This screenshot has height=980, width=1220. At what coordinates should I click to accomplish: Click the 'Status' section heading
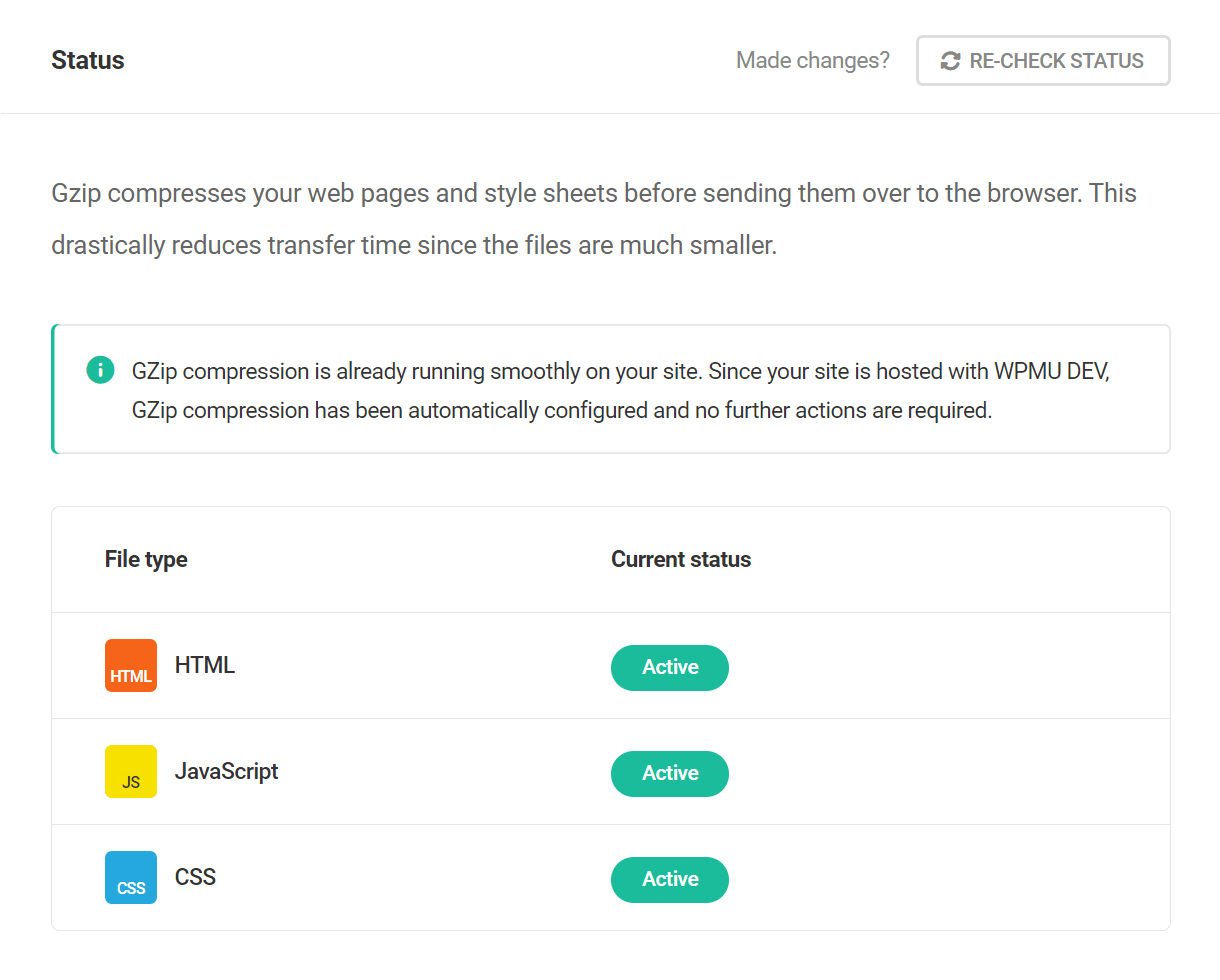tap(88, 61)
